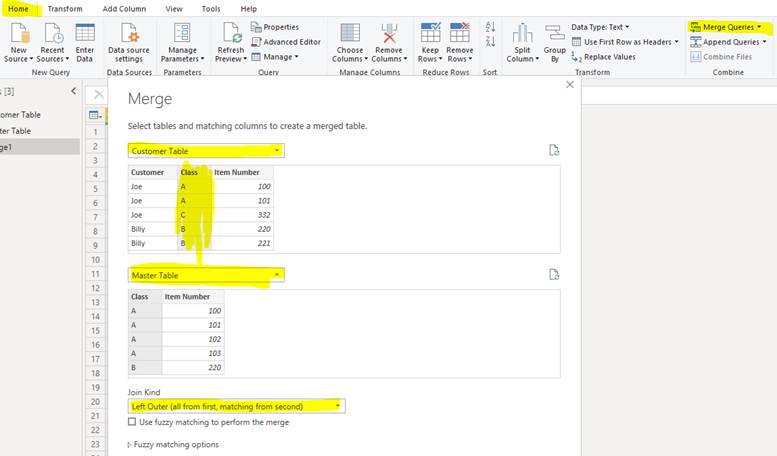The width and height of the screenshot is (777, 456).
Task: Enable fuzzy matching checkbox
Action: pyautogui.click(x=132, y=422)
